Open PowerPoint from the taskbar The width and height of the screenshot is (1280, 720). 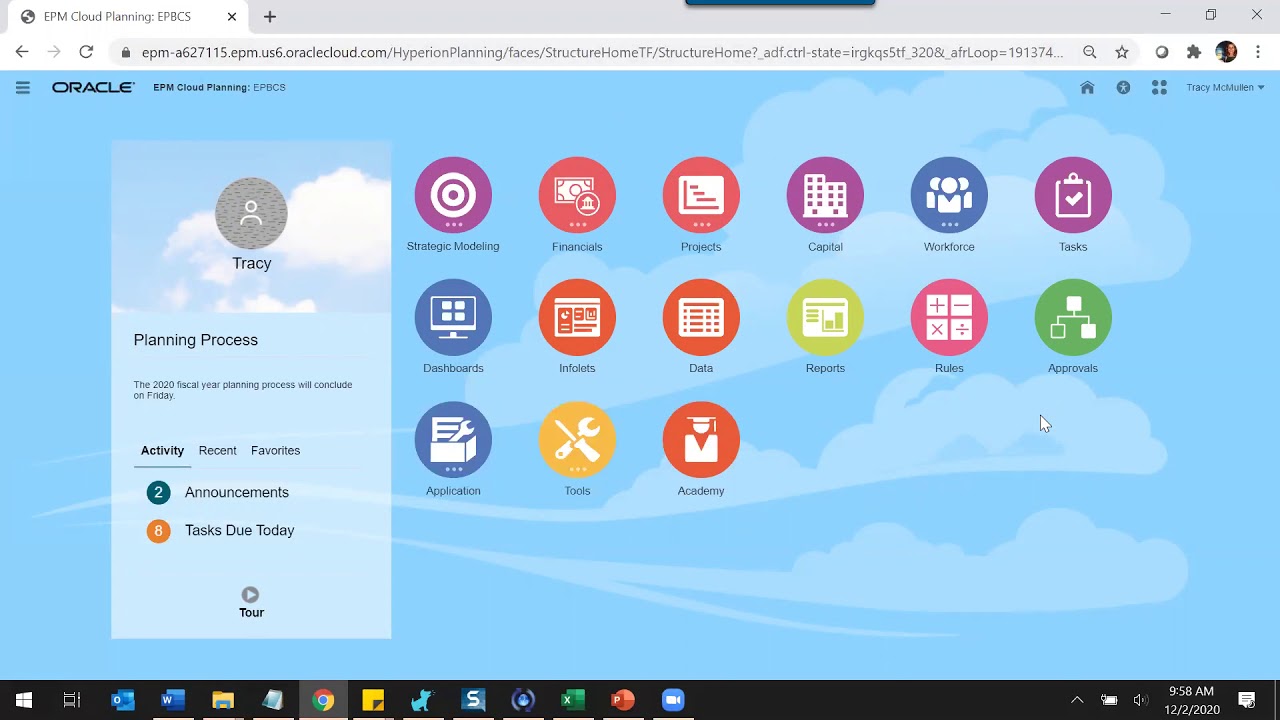tap(623, 700)
